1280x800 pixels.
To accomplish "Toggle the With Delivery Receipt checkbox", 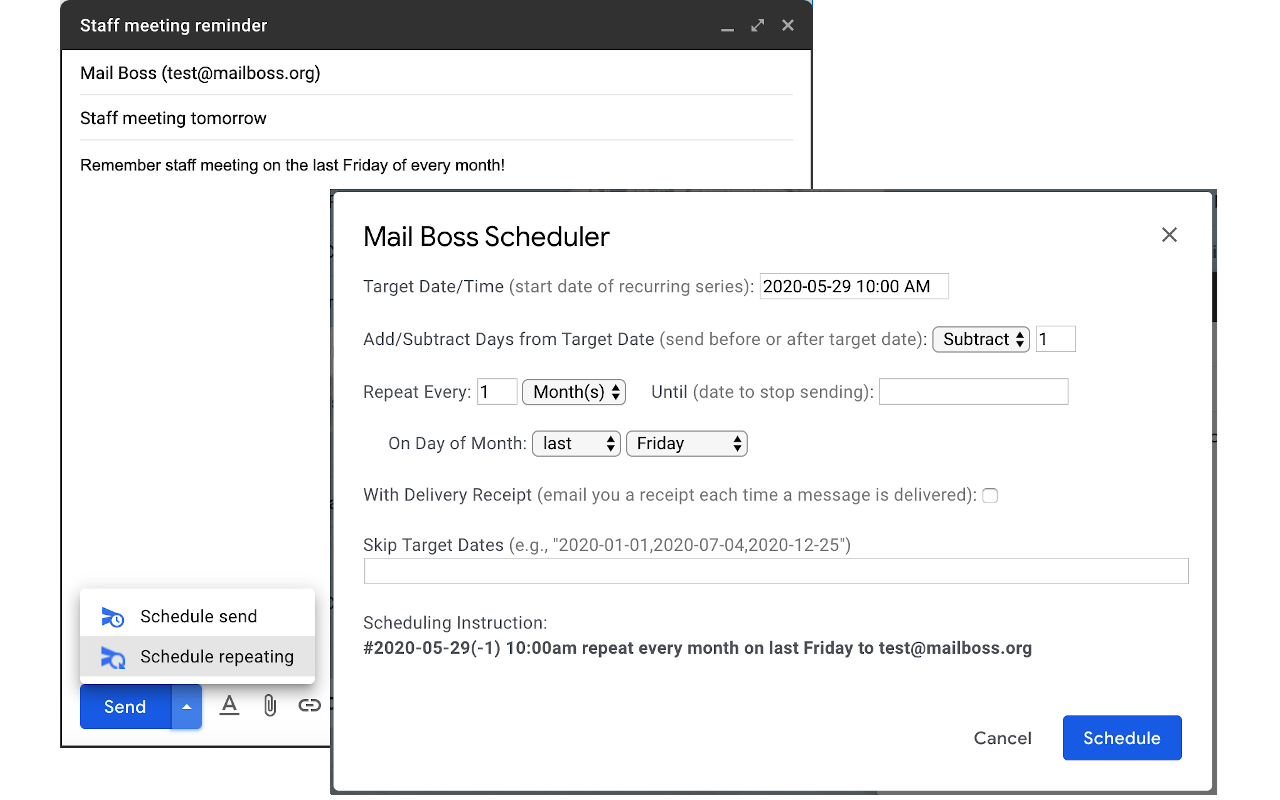I will tap(990, 495).
